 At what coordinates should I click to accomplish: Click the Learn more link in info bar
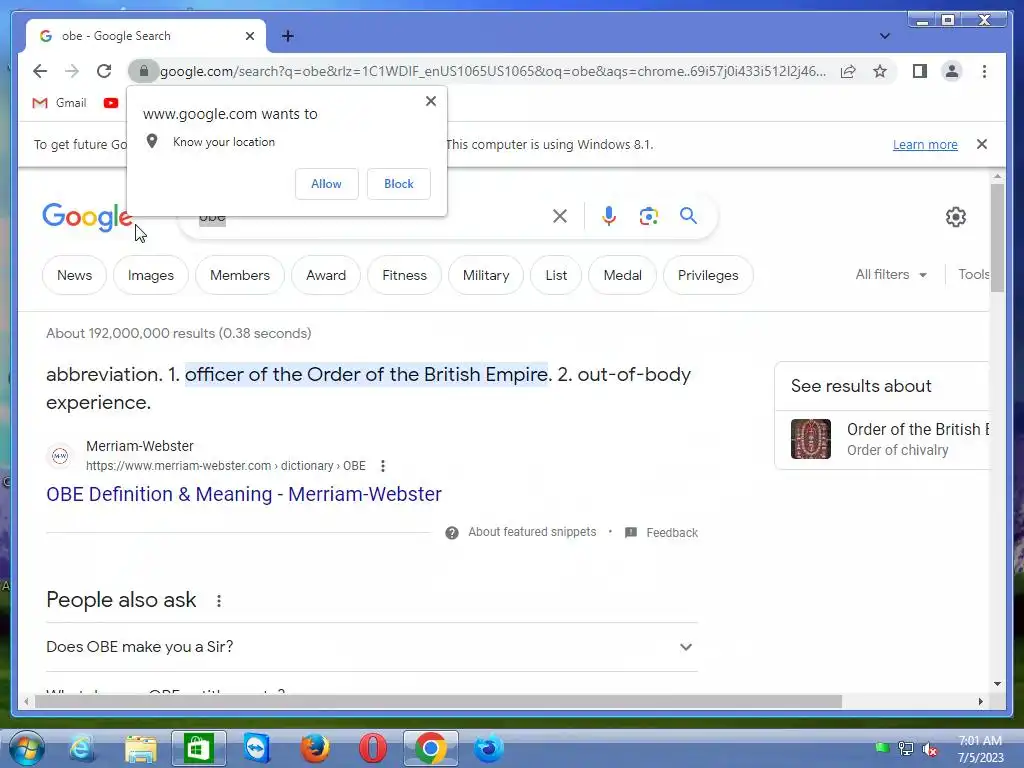pos(925,144)
